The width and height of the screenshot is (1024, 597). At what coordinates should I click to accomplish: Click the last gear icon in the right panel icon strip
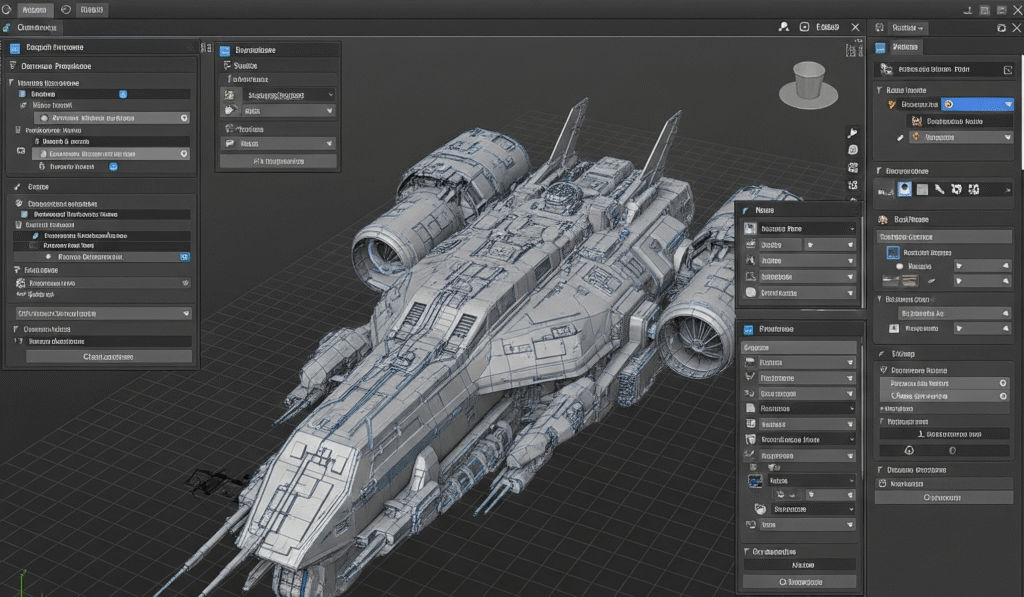(x=974, y=189)
